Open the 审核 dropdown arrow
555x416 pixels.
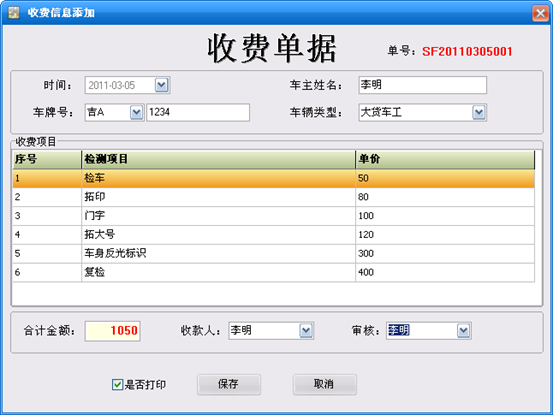click(x=463, y=331)
